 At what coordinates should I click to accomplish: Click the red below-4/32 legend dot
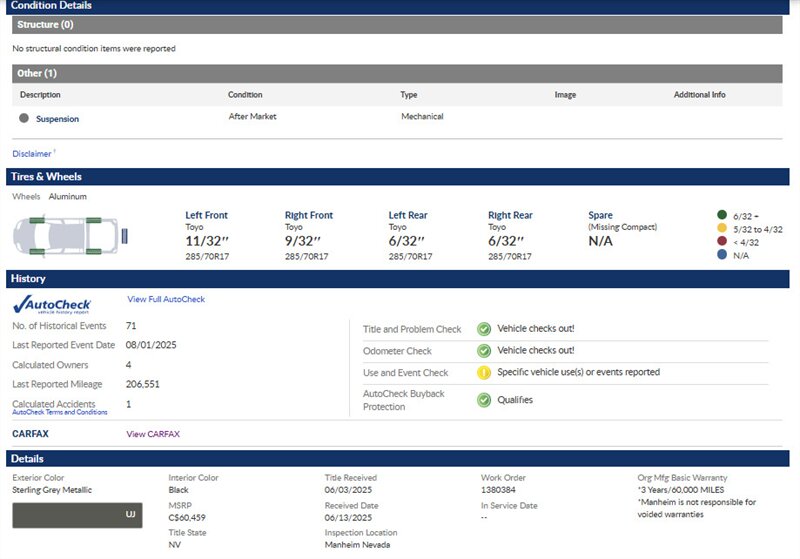[x=721, y=242]
